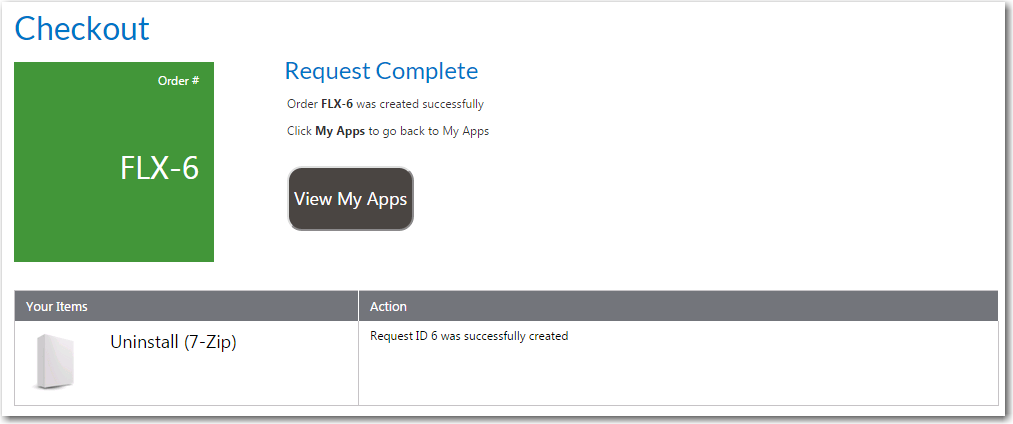Screen dimensions: 1013x424
Task: Click the 7-Zip package box icon
Action: tap(55, 362)
